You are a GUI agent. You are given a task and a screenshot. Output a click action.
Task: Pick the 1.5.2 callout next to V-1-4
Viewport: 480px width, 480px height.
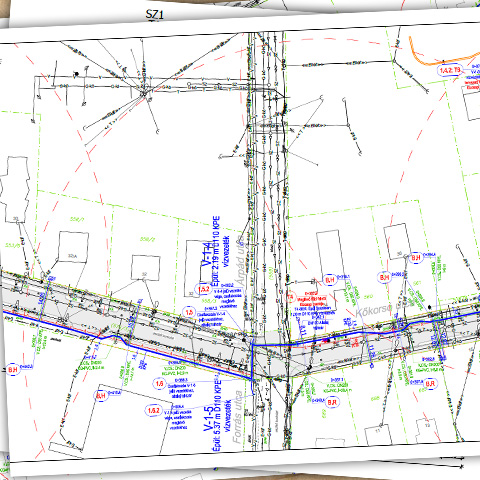204,289
